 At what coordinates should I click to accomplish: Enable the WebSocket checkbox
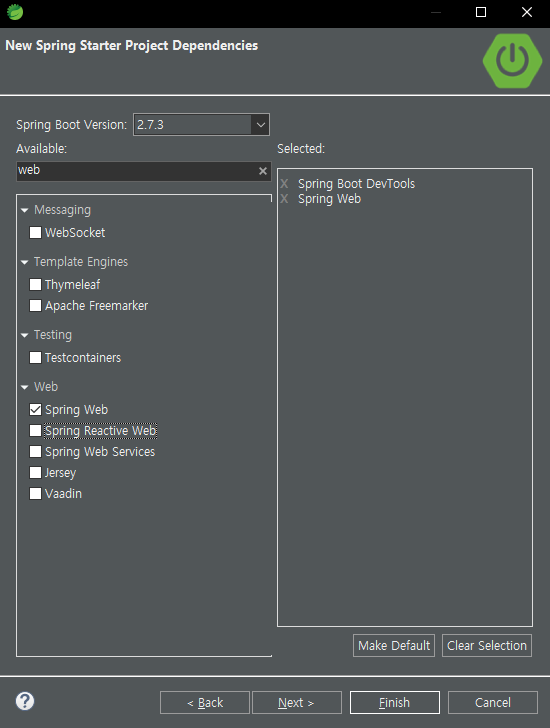click(x=35, y=233)
